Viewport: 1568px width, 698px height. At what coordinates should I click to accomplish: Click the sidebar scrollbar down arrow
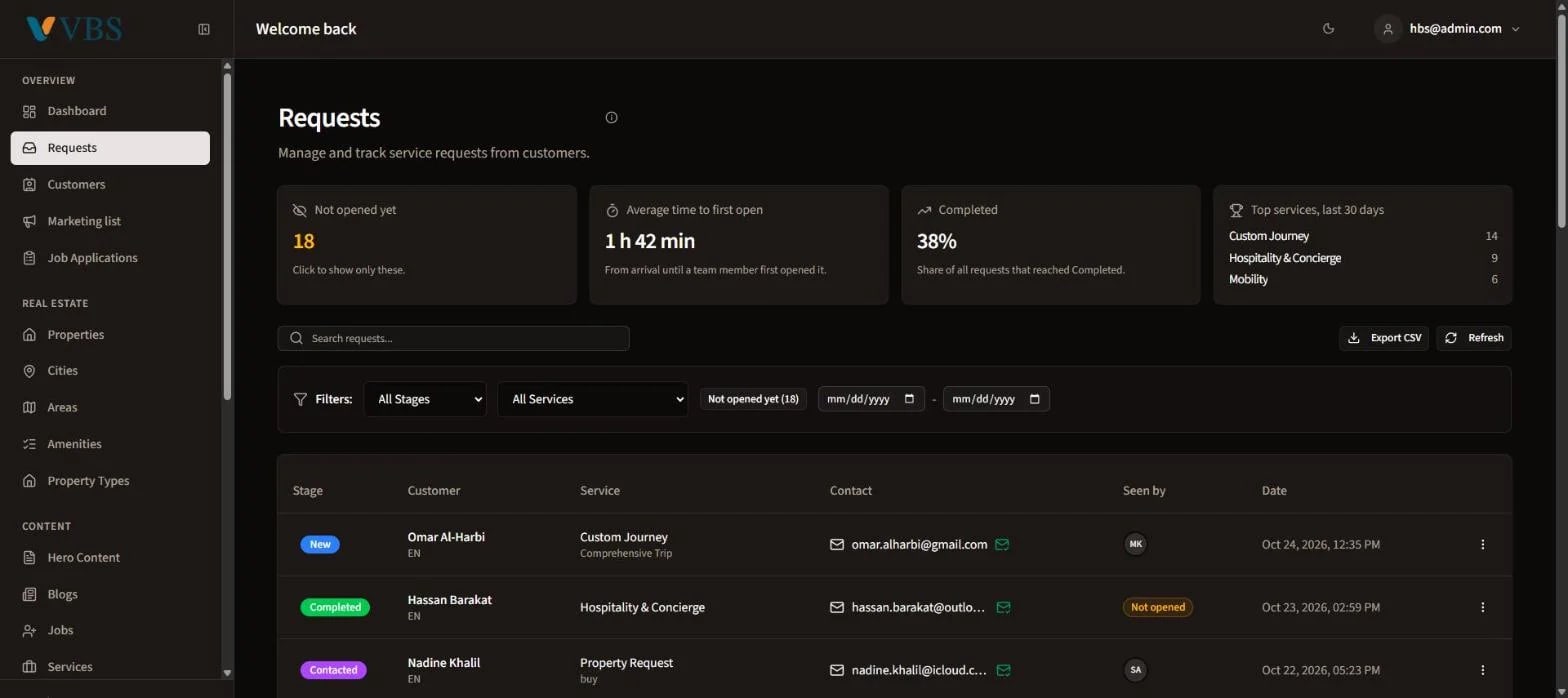227,673
